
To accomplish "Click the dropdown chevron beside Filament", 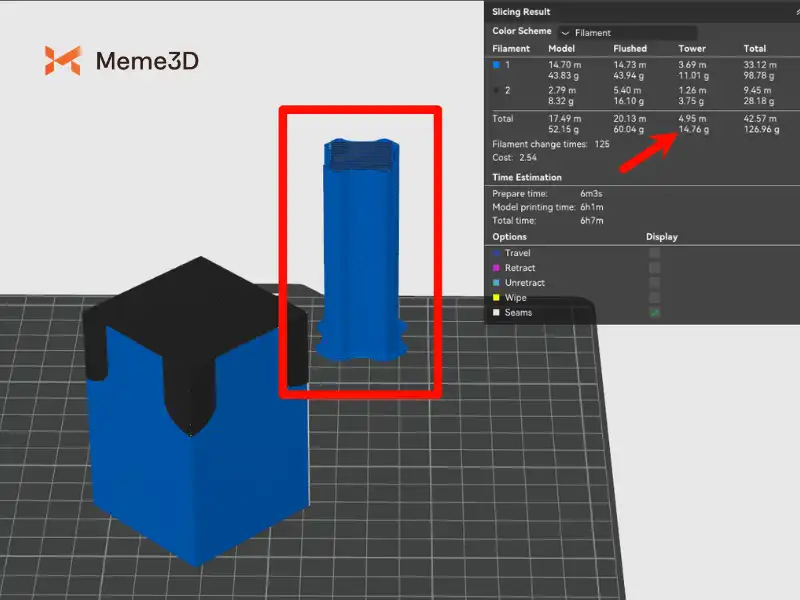I will [x=567, y=33].
